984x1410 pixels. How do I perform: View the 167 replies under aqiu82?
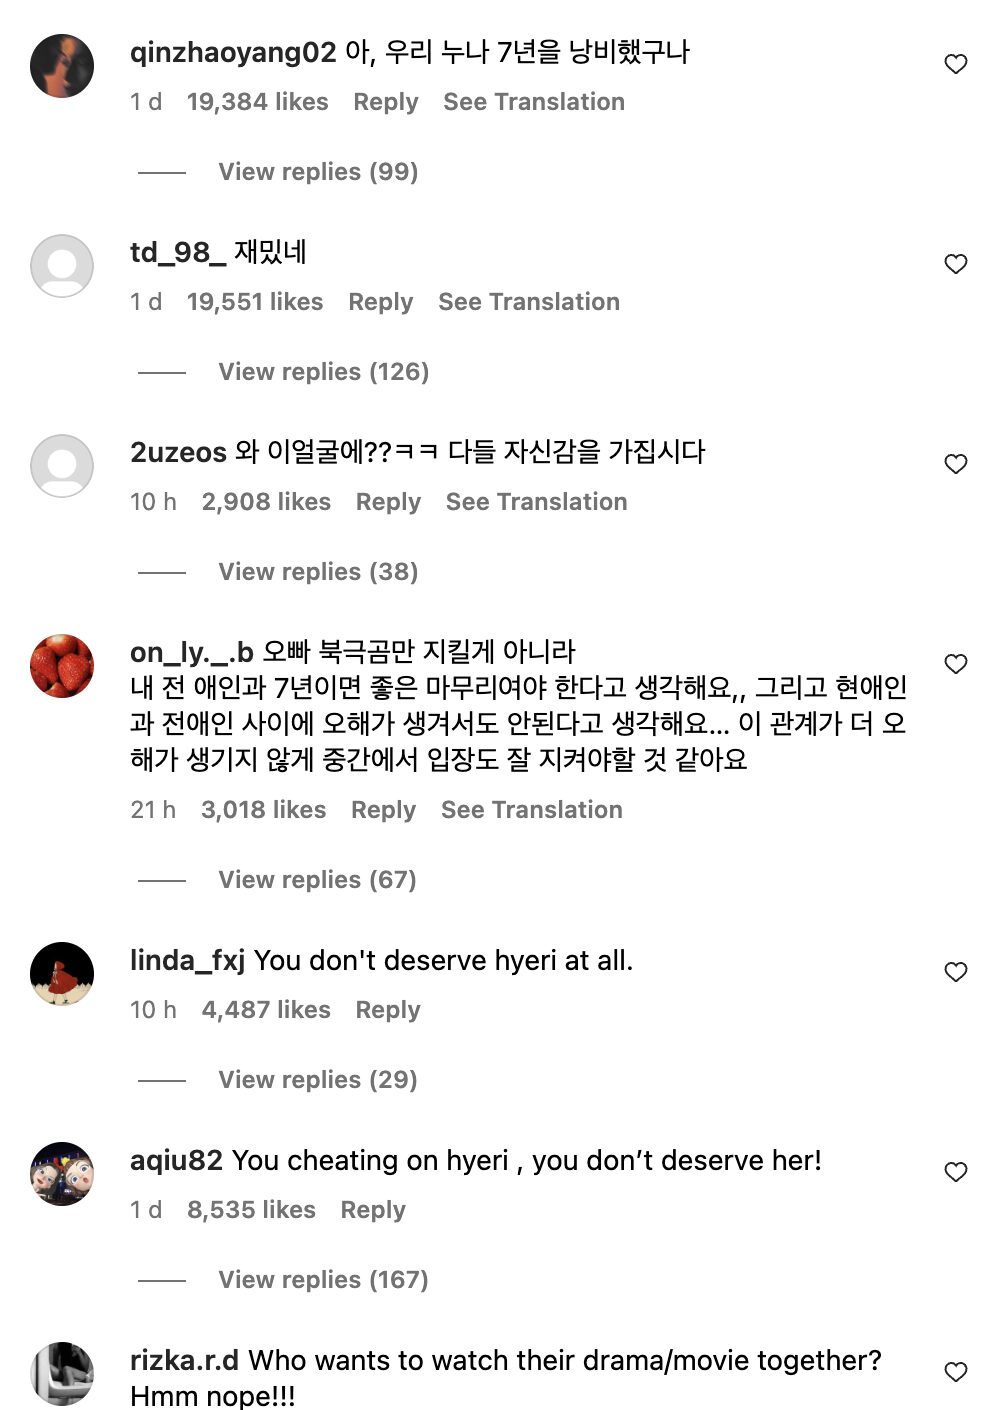[x=323, y=1280]
